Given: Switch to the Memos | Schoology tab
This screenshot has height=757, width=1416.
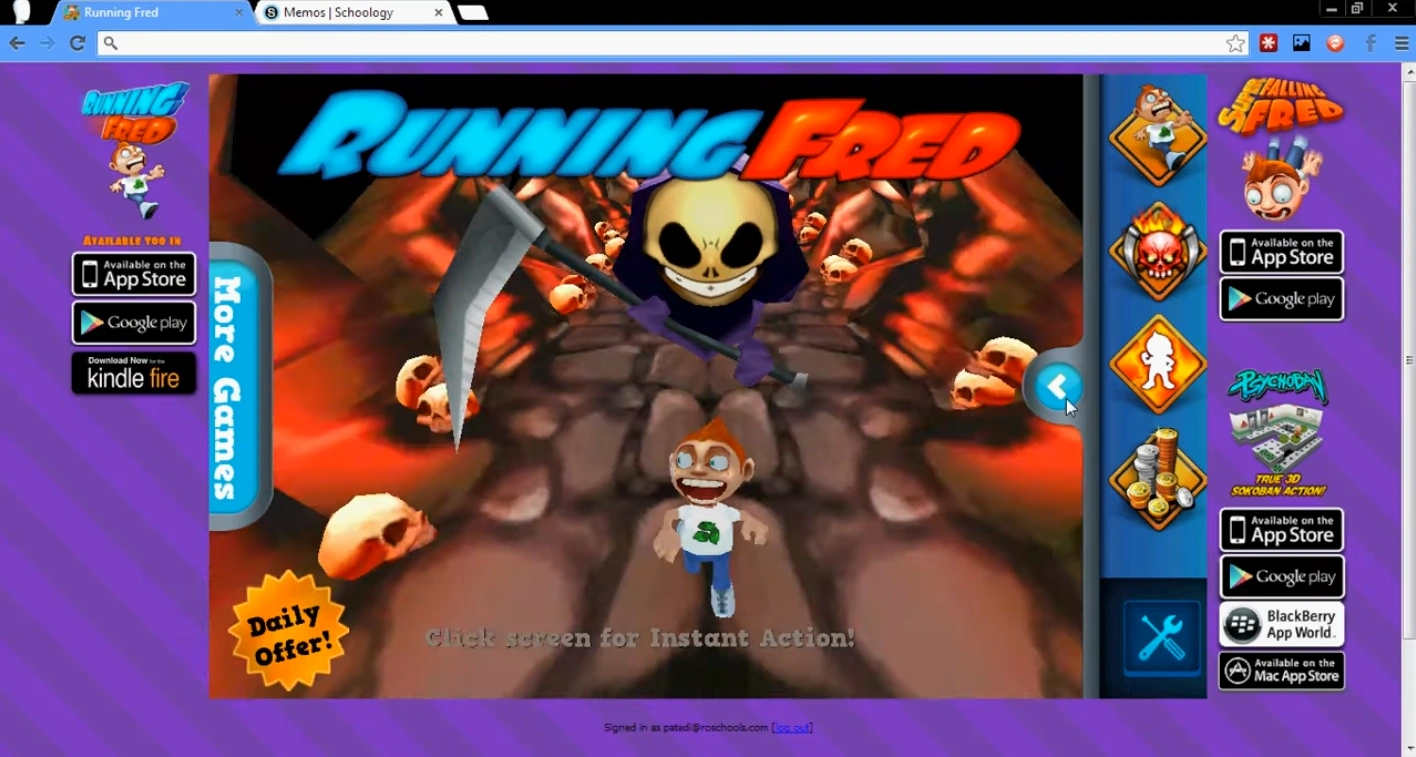Looking at the screenshot, I should tap(352, 13).
